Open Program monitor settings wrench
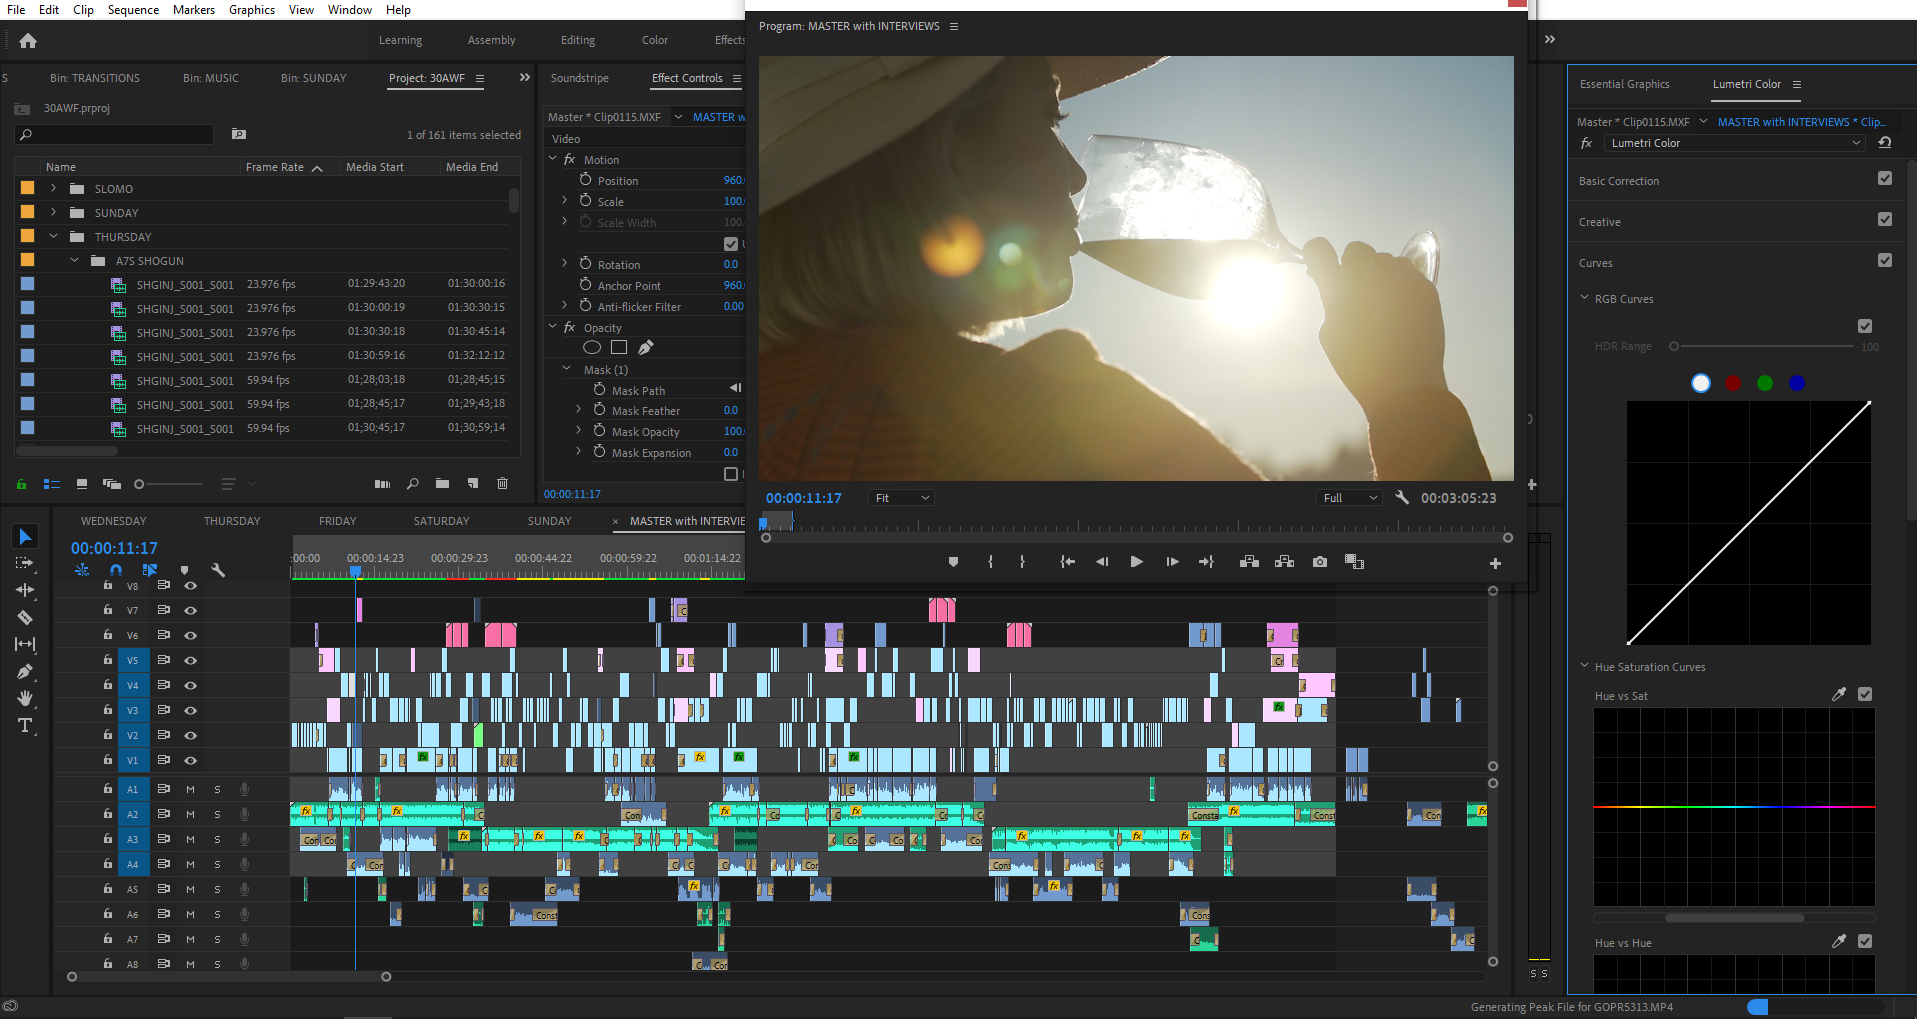 (1402, 497)
